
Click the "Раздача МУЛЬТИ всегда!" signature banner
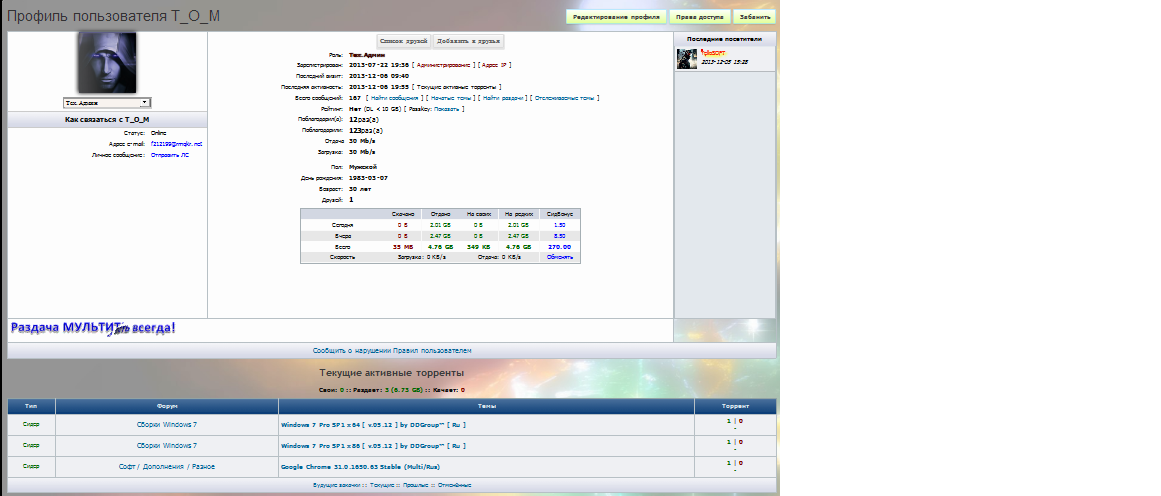click(x=93, y=328)
